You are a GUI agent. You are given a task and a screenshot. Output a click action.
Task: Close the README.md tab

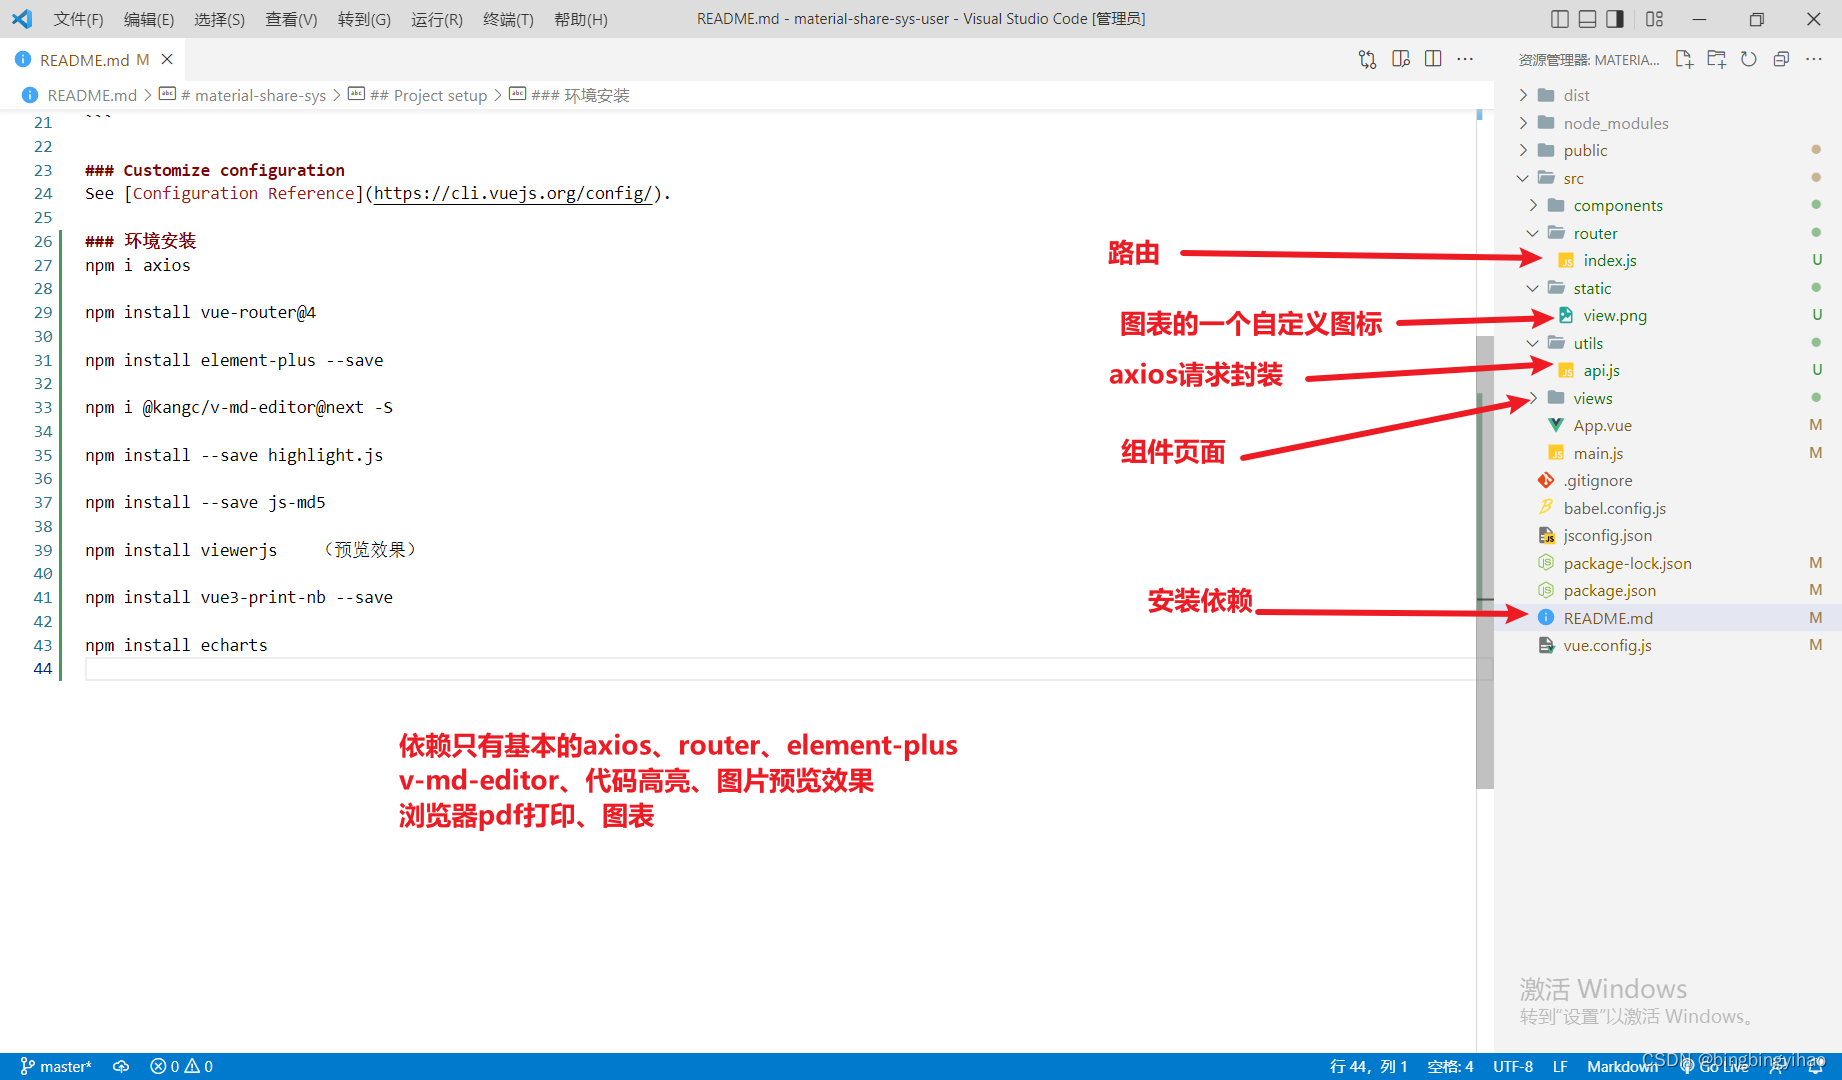click(167, 60)
